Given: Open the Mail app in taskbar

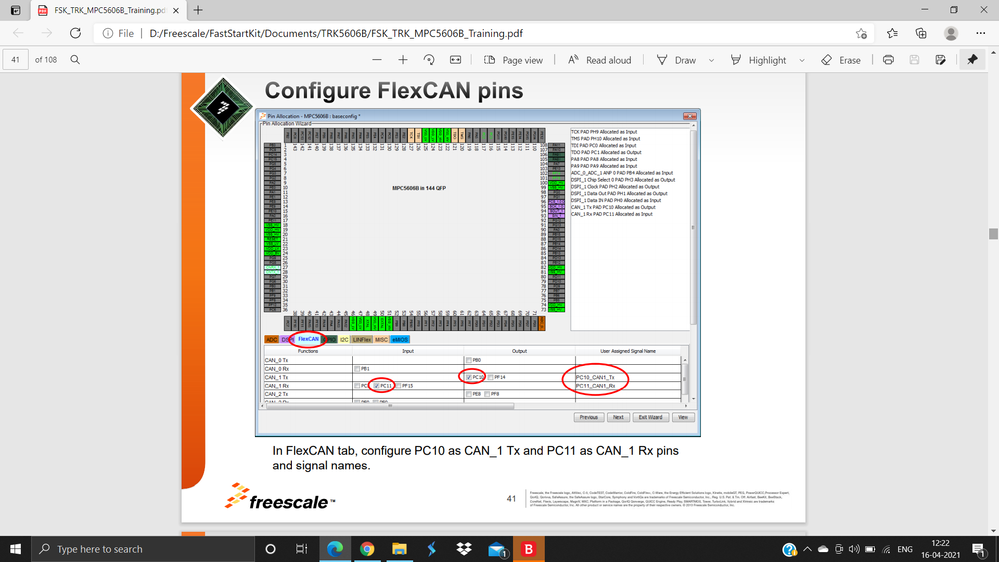Looking at the screenshot, I should coord(497,549).
